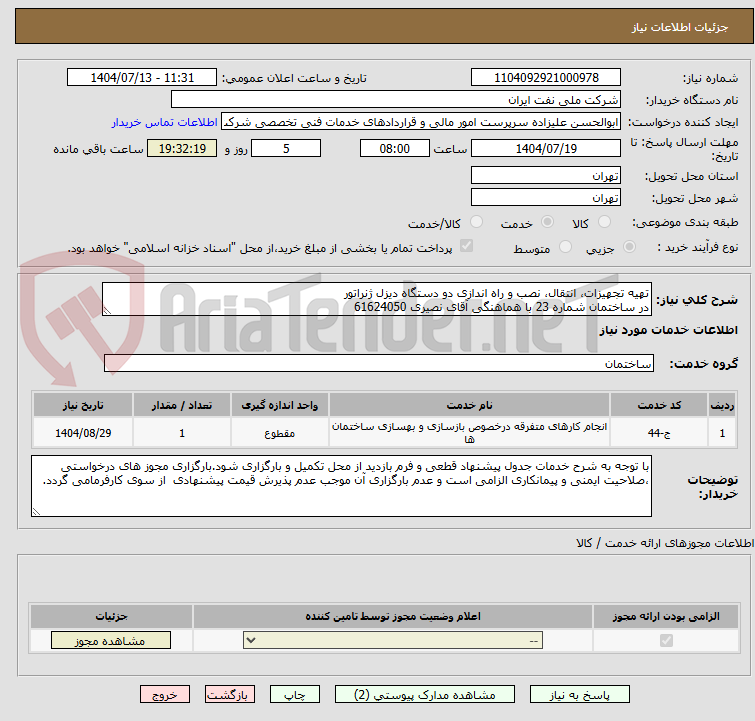Click 'اطلاعات مجوزهای ارائه خدمت / کالا' heading
Image resolution: width=755 pixels, height=721 pixels.
pos(664,543)
